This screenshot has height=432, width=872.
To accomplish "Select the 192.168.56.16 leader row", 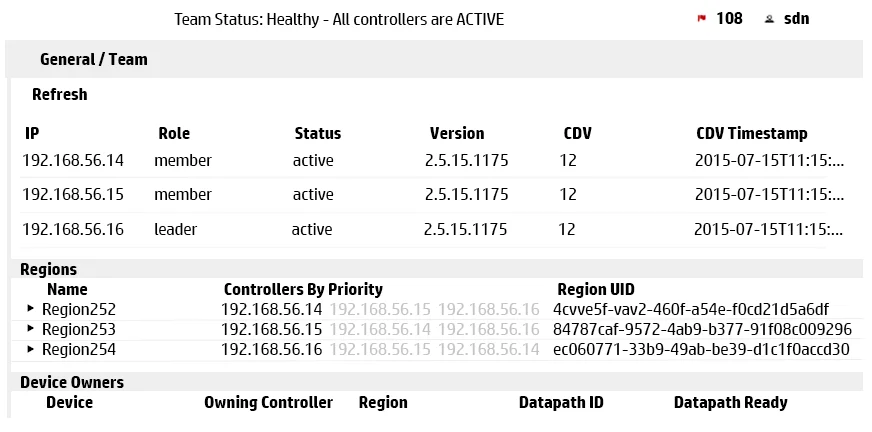I will (x=423, y=229).
